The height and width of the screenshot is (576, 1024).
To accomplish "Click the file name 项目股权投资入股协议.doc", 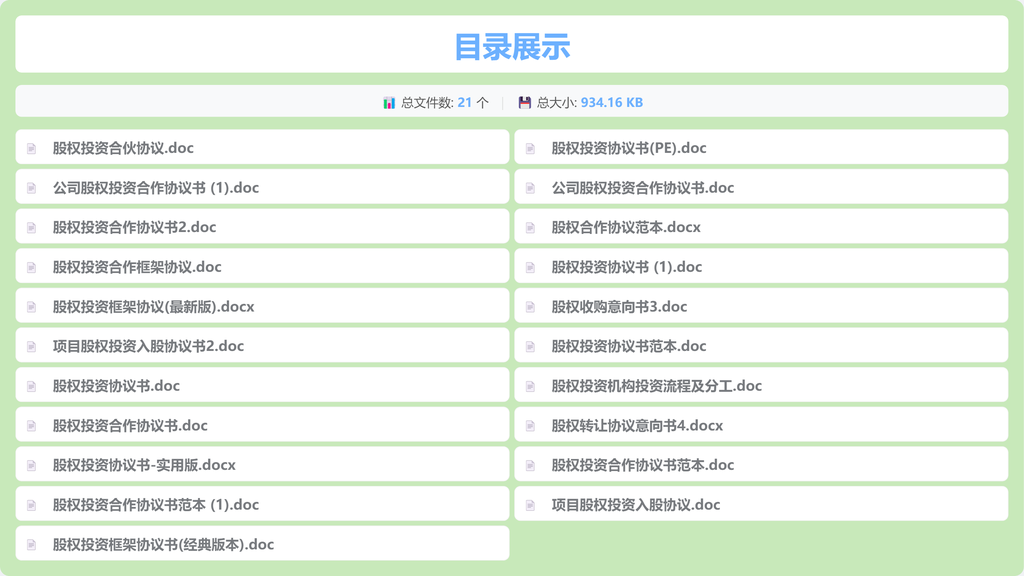I will 636,505.
